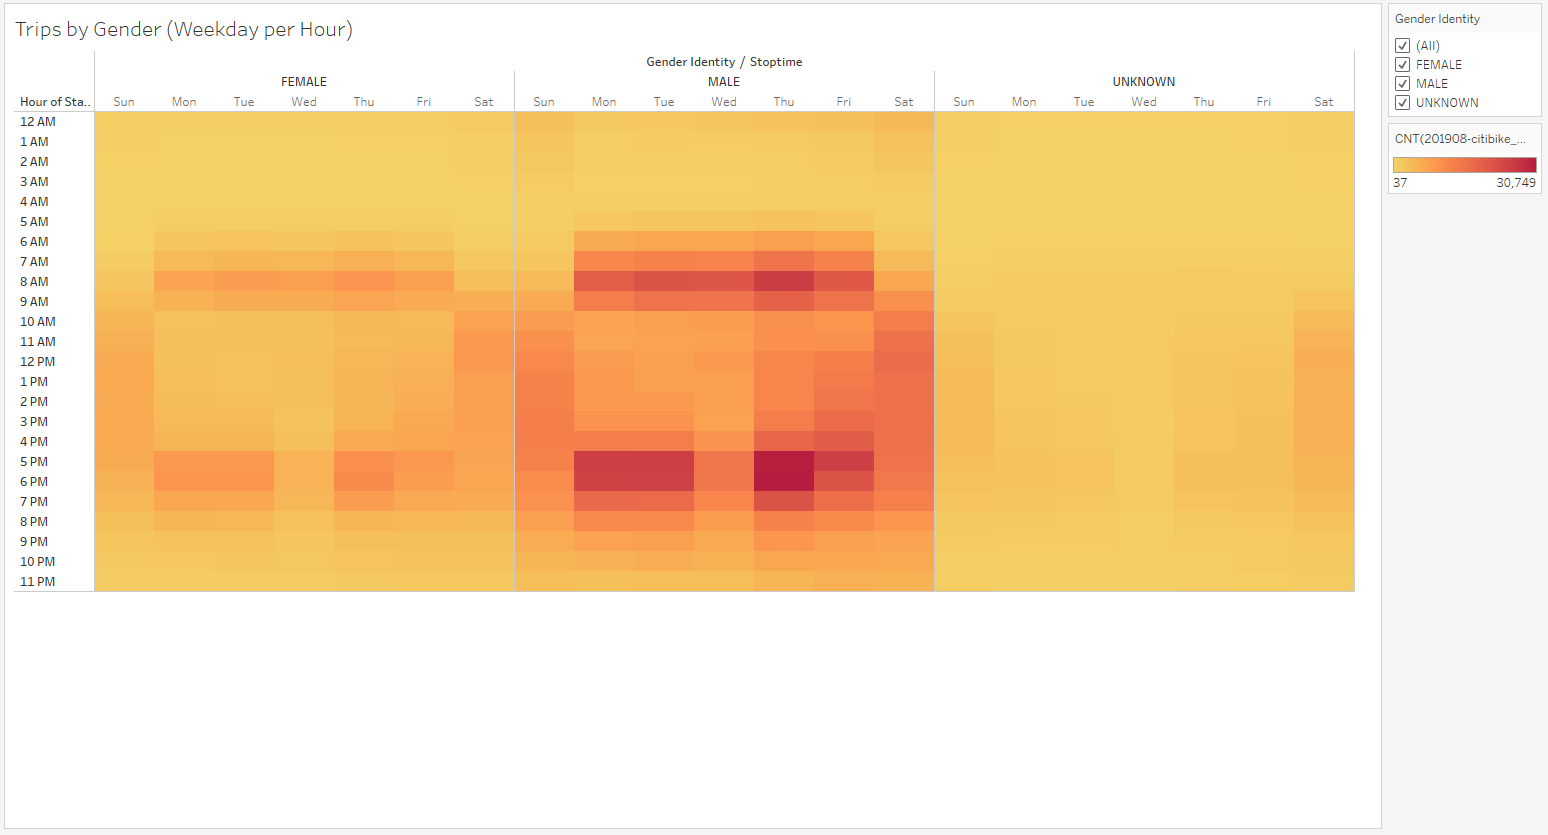Select the 11 PM row label
The height and width of the screenshot is (835, 1548).
[38, 582]
